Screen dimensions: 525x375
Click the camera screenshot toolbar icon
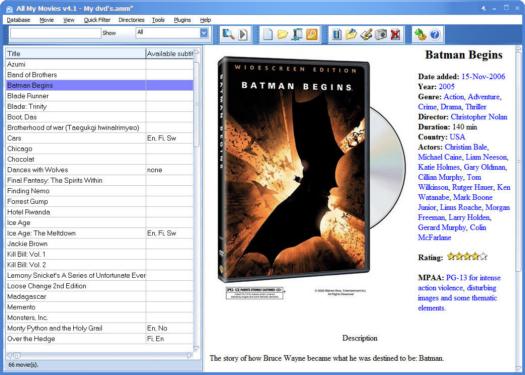(381, 34)
